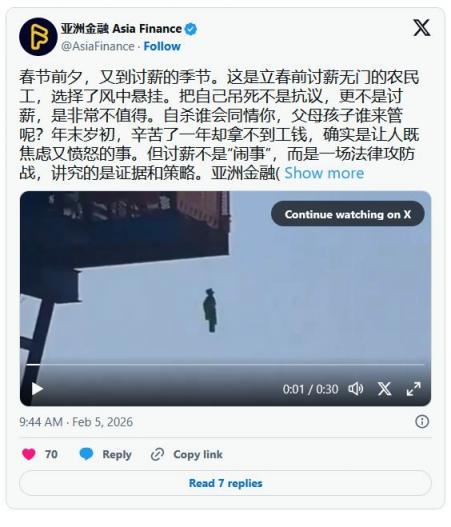Open the Asia Finance profile avatar
451x527 pixels.
[38, 36]
